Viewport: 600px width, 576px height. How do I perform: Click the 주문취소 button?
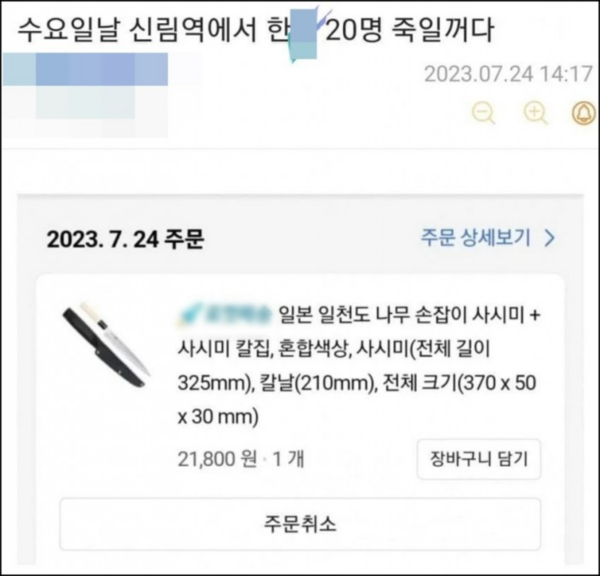point(300,524)
